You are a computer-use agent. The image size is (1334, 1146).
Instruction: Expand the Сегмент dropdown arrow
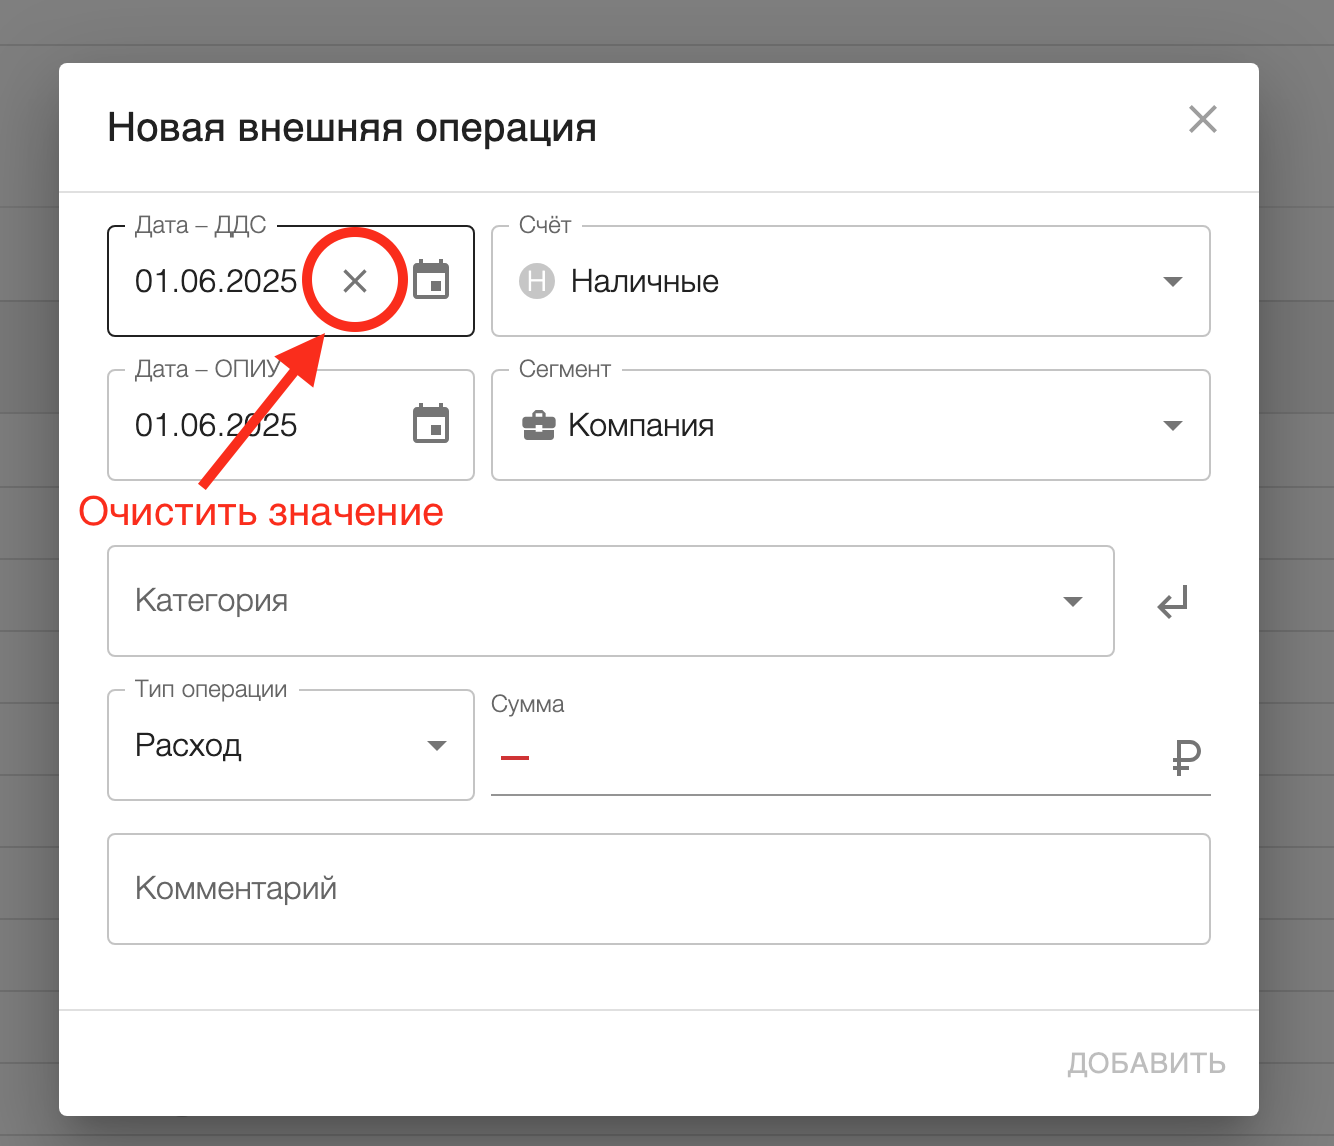[1173, 426]
